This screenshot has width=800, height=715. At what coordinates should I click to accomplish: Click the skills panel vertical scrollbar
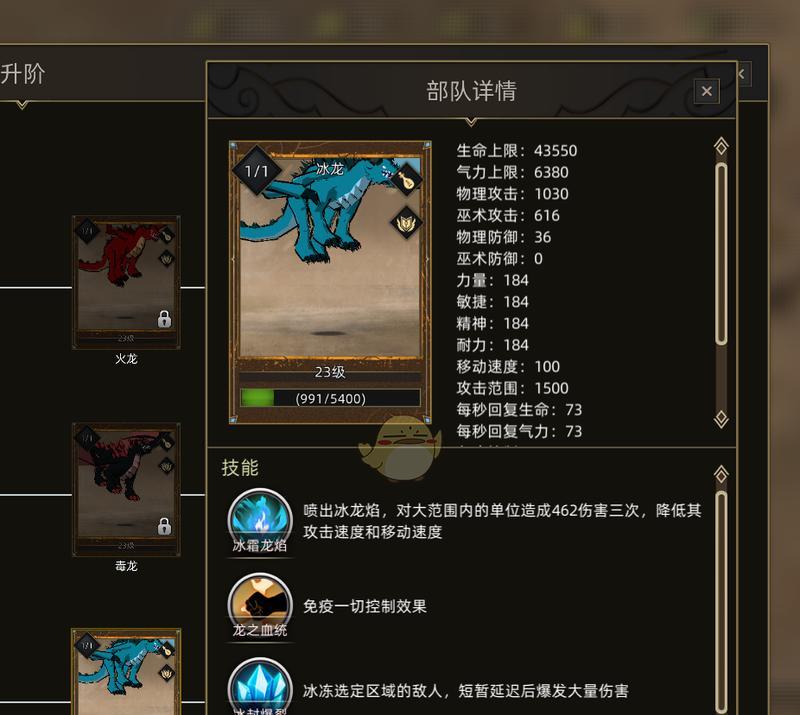pyautogui.click(x=721, y=602)
